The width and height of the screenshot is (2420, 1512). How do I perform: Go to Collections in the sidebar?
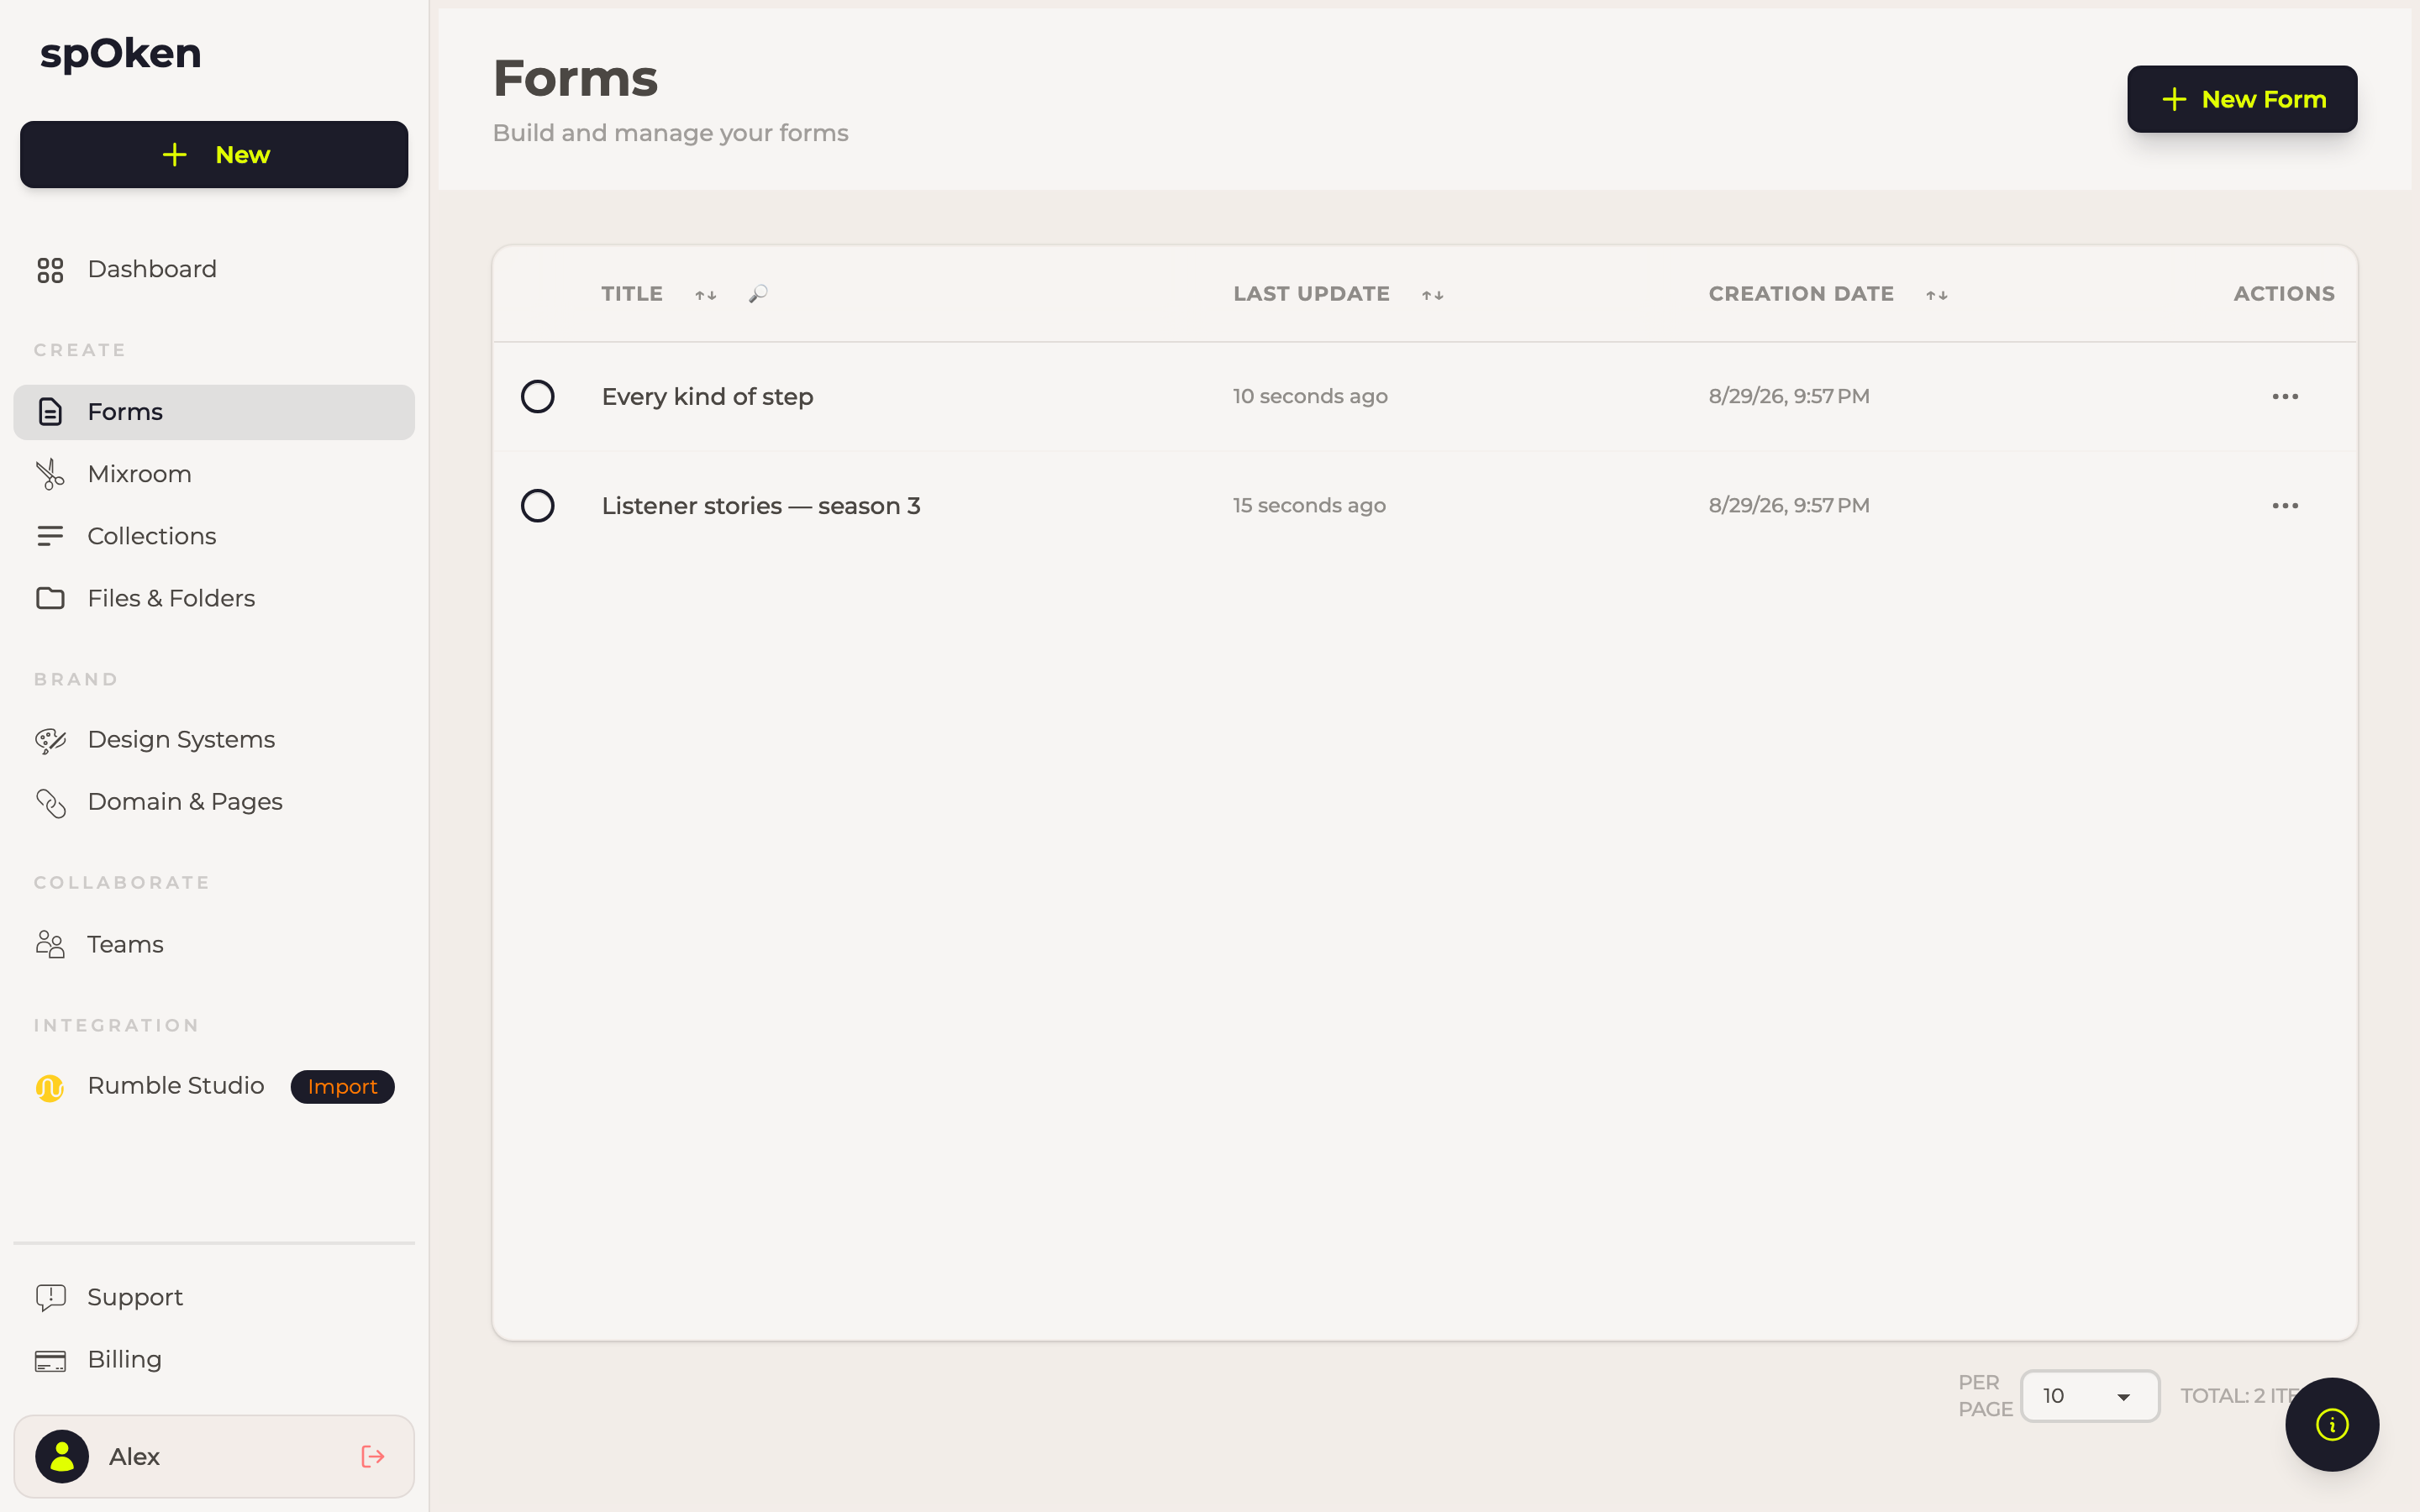pos(214,536)
